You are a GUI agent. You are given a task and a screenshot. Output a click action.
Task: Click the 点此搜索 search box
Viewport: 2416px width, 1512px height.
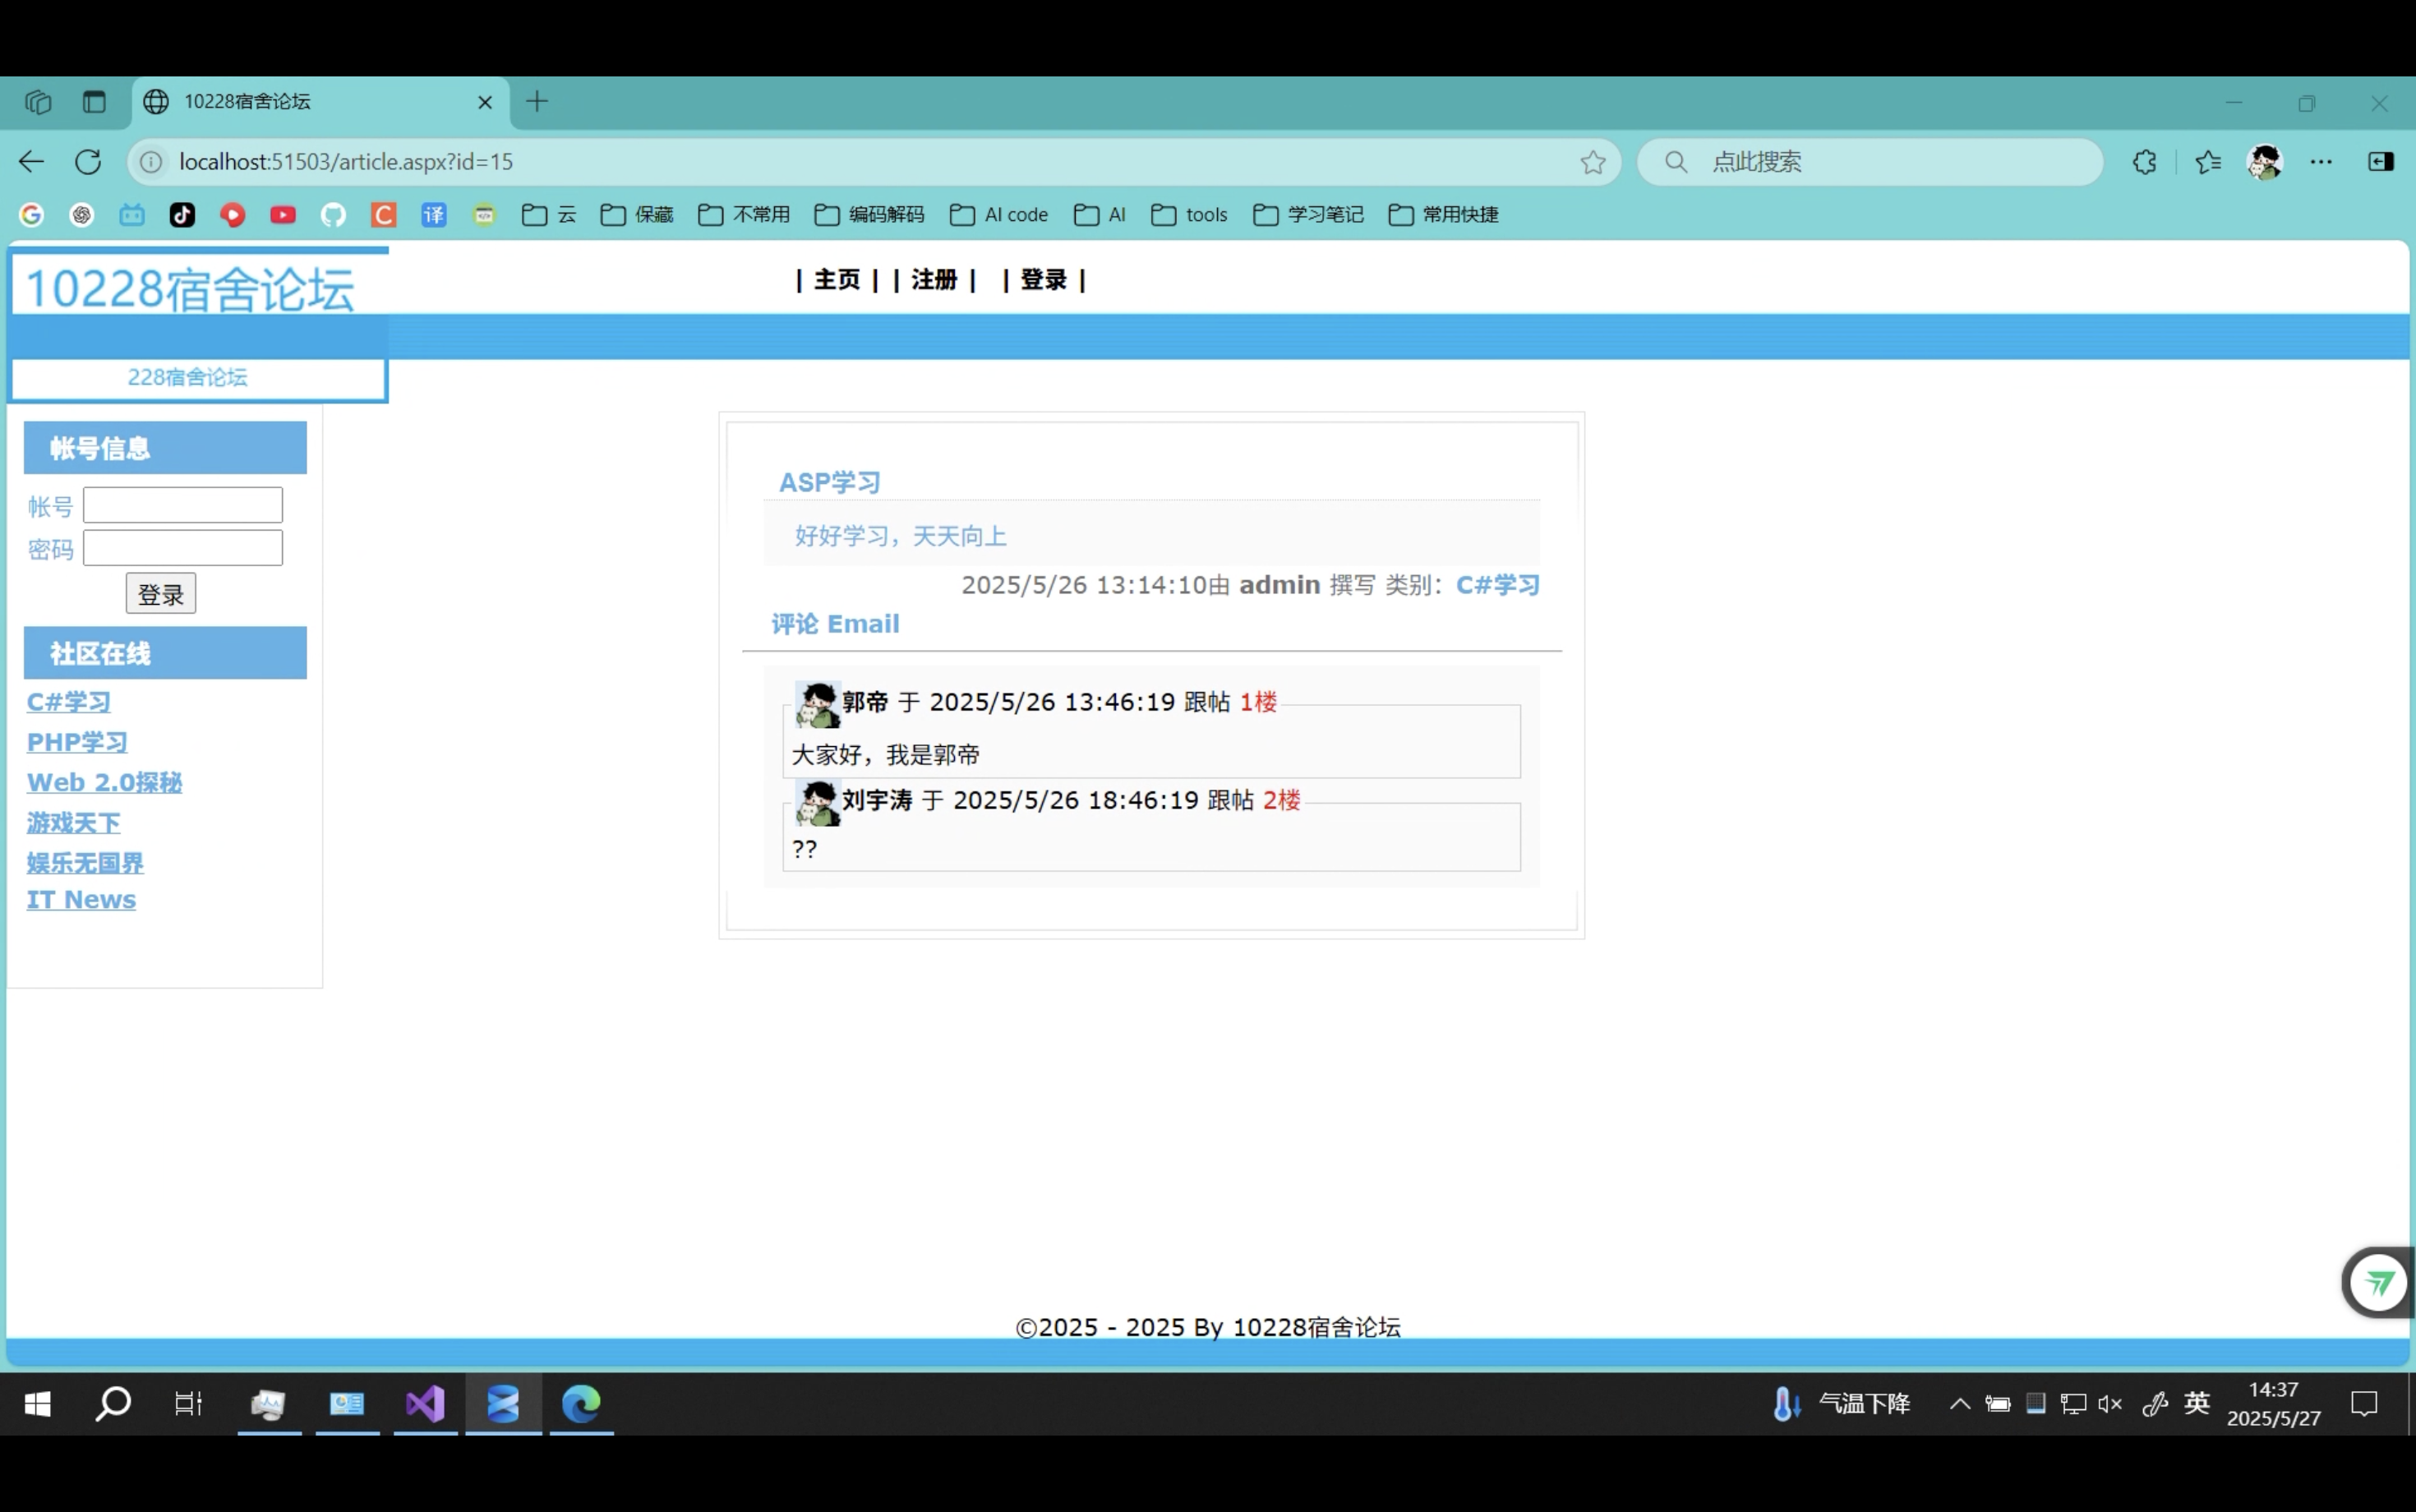tap(1870, 162)
